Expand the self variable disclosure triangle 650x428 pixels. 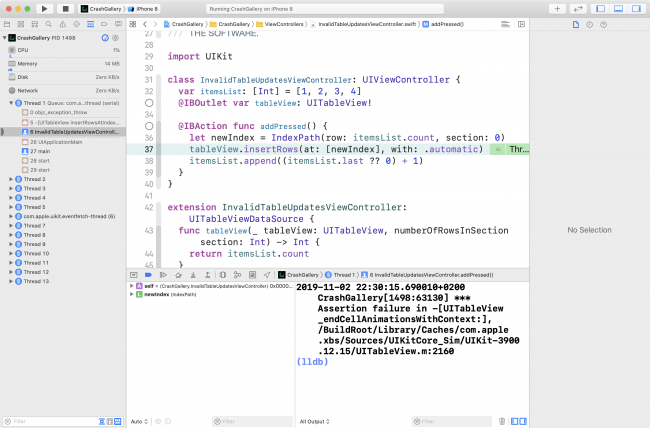point(132,286)
